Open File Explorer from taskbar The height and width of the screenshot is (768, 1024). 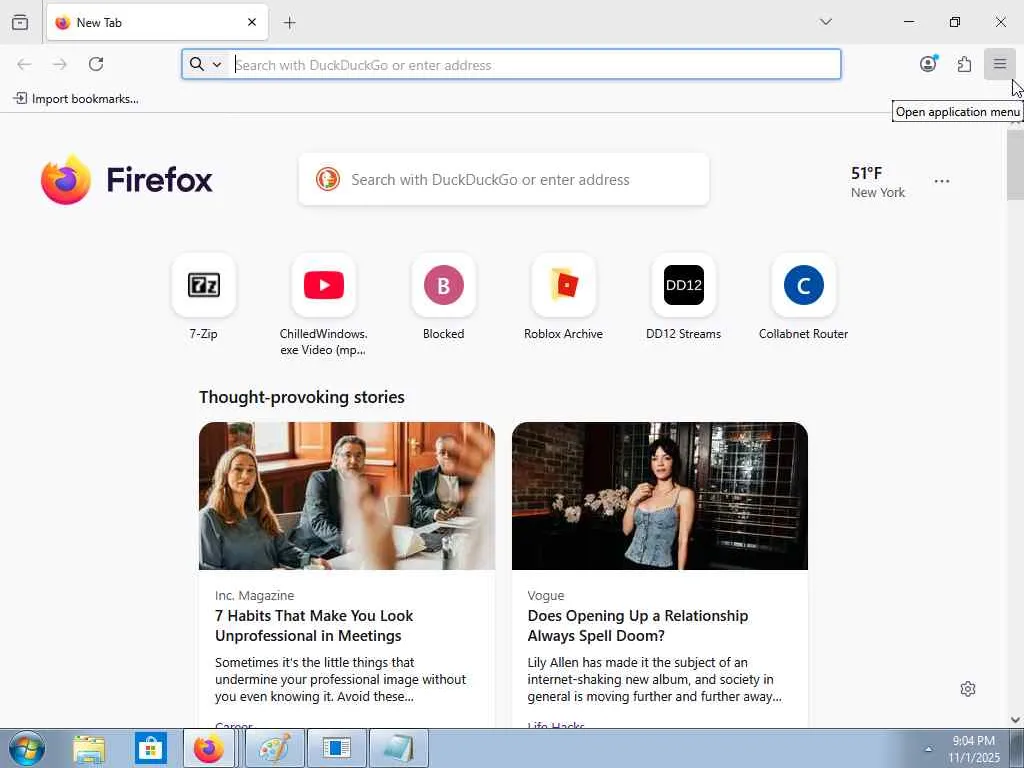[x=89, y=748]
